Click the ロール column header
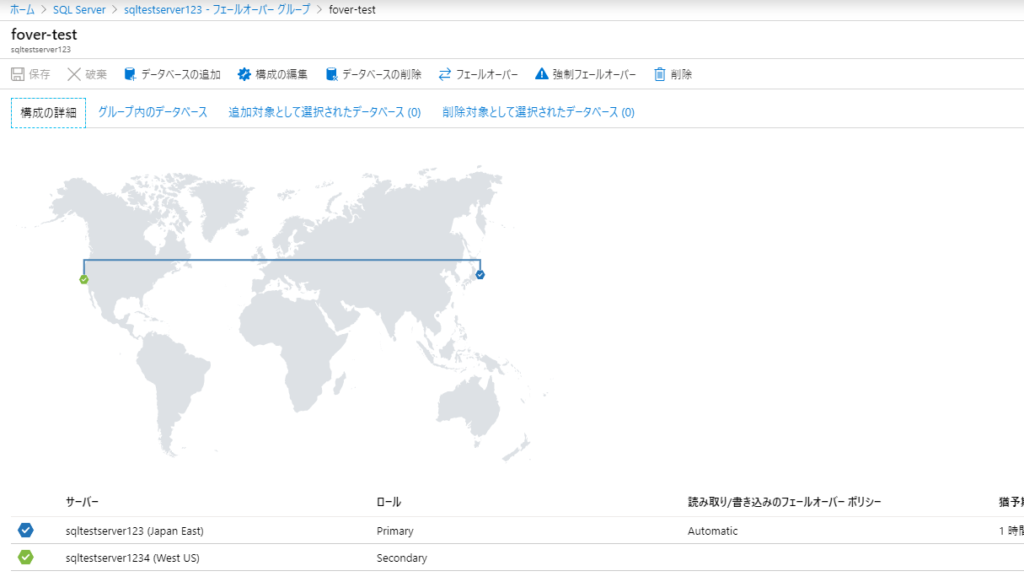Image resolution: width=1024 pixels, height=582 pixels. click(389, 502)
